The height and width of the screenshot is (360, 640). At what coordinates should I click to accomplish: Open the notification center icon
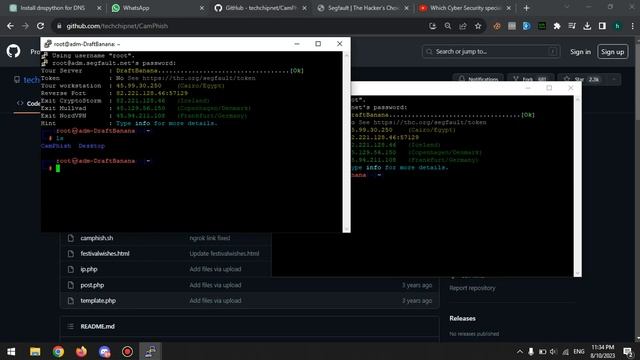(628, 351)
